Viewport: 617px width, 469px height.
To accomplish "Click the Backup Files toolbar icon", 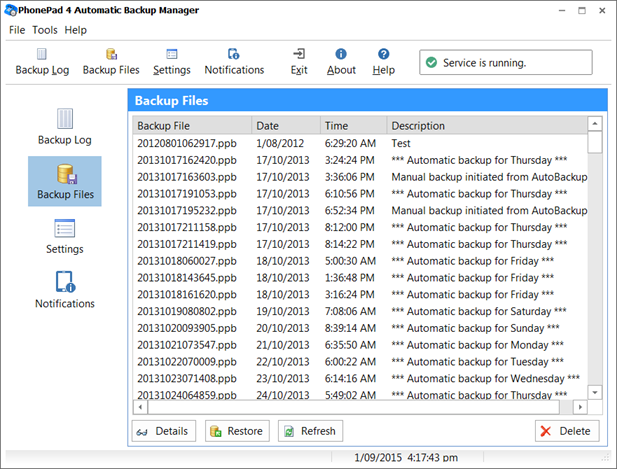I will (x=111, y=62).
